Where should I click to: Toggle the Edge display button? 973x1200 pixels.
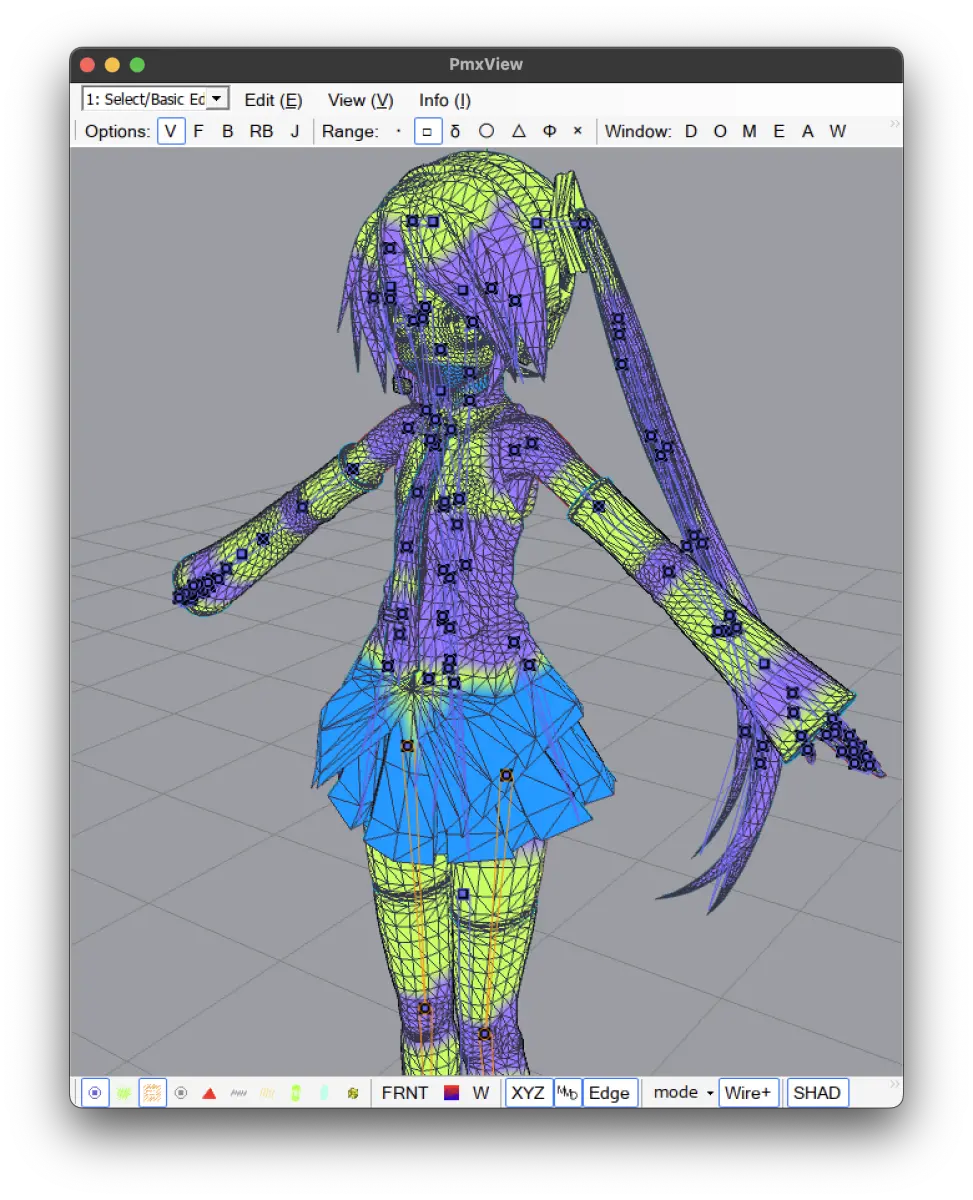coord(609,1093)
